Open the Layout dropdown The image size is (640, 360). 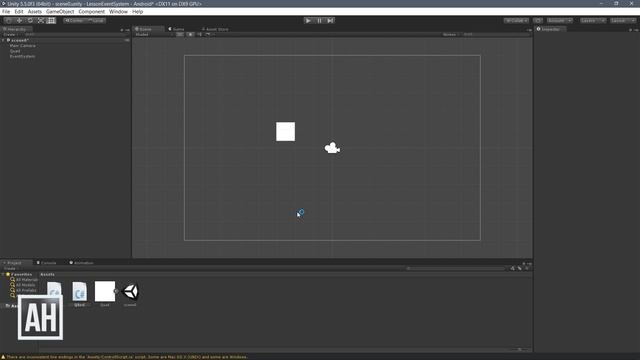[x=623, y=20]
